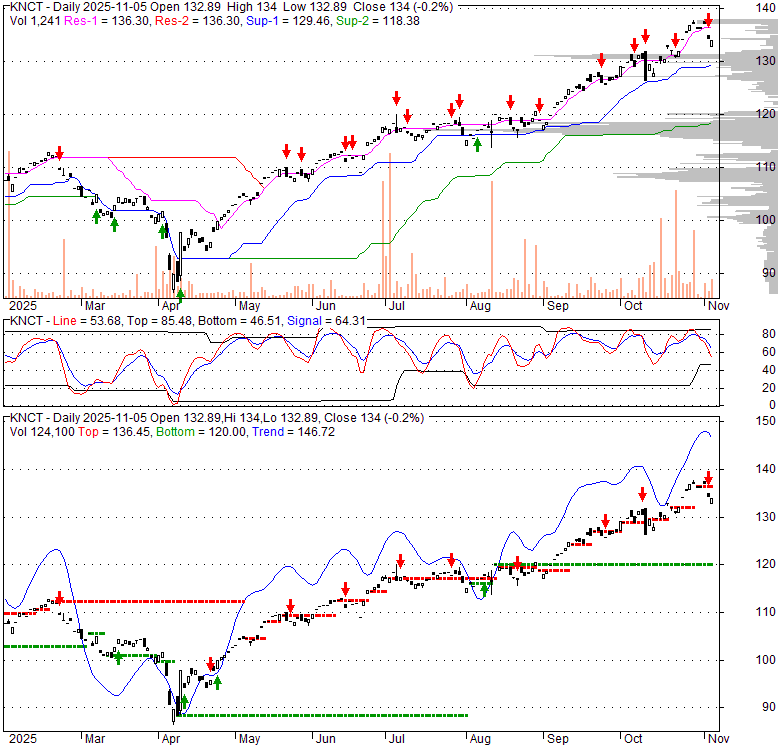Click the red arrow near November on bottom chart
Screen dimensions: 780x745
[708, 478]
